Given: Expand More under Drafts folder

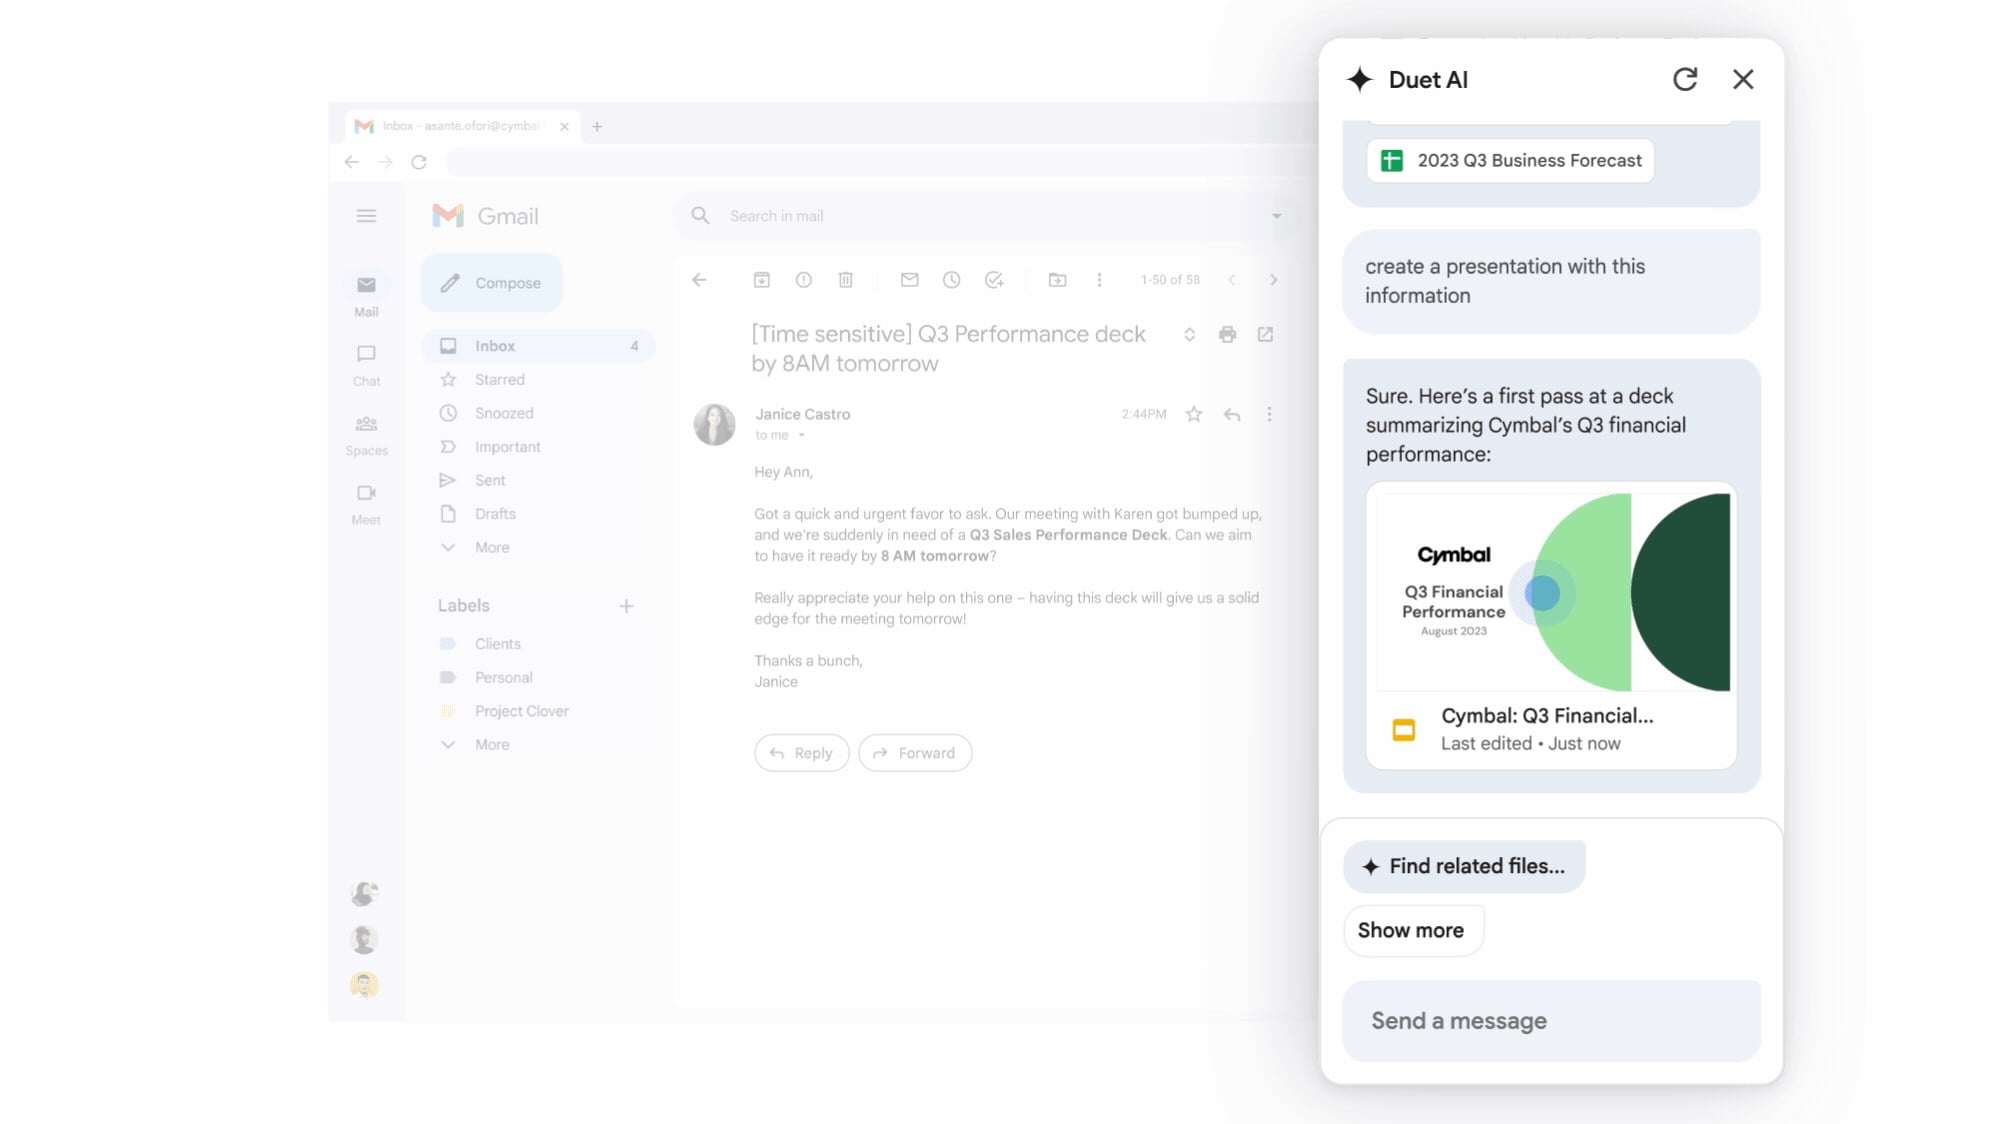Looking at the screenshot, I should point(491,547).
